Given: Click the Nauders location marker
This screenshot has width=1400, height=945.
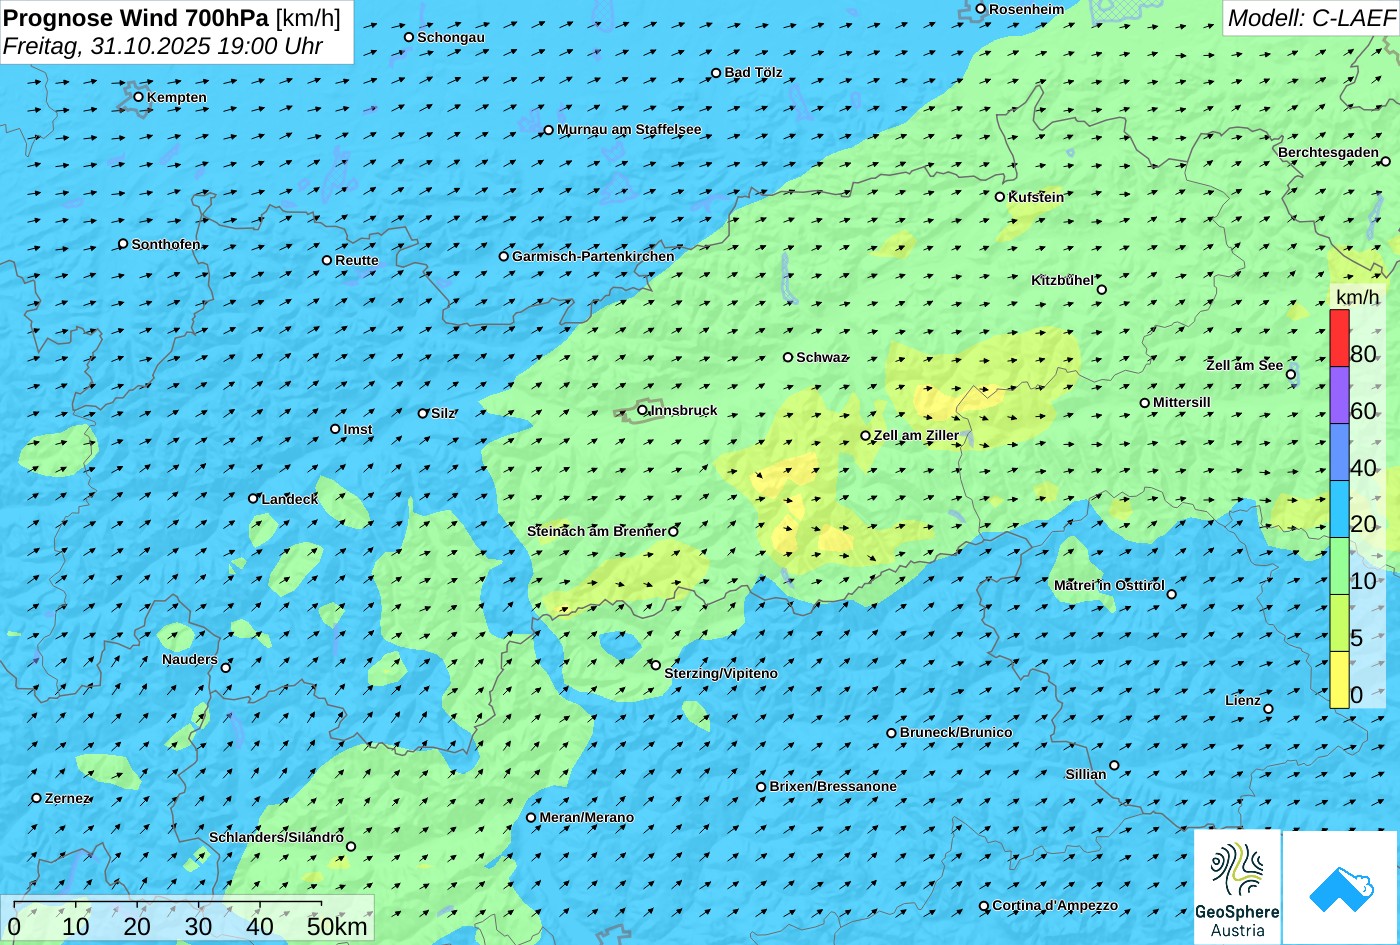Looking at the screenshot, I should pos(226,668).
